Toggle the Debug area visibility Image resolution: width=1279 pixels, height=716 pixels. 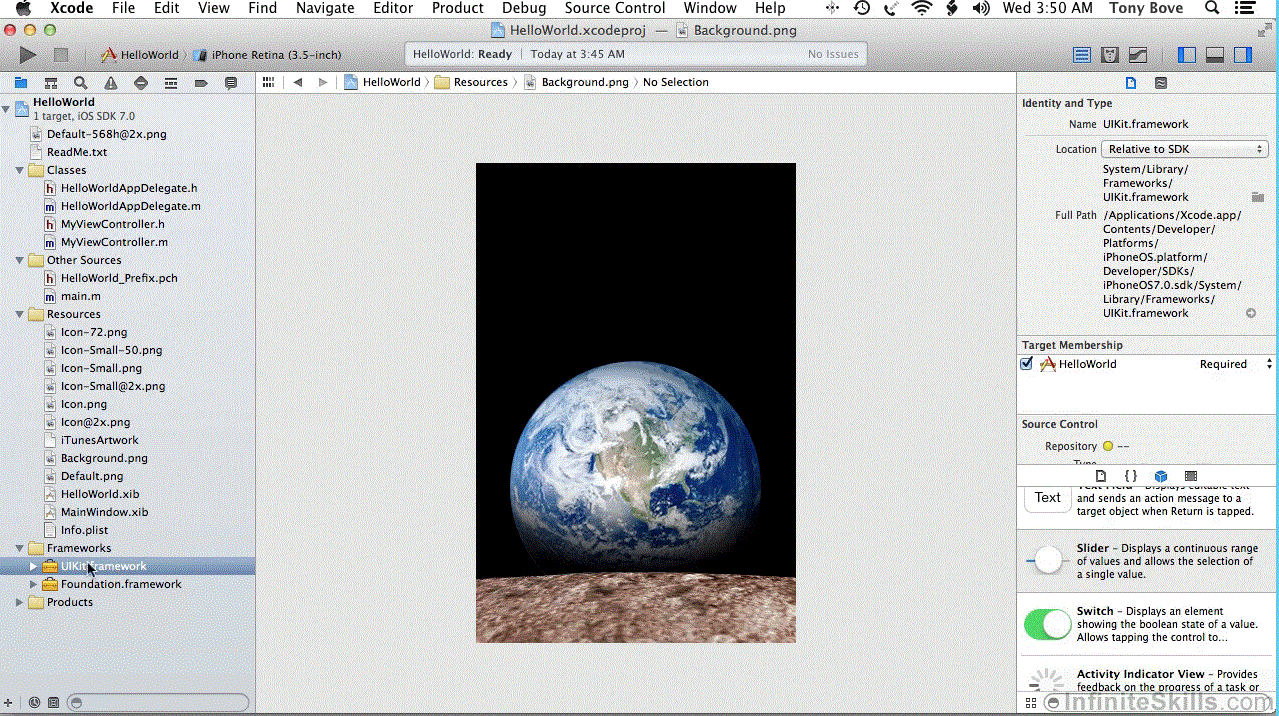pyautogui.click(x=1215, y=55)
